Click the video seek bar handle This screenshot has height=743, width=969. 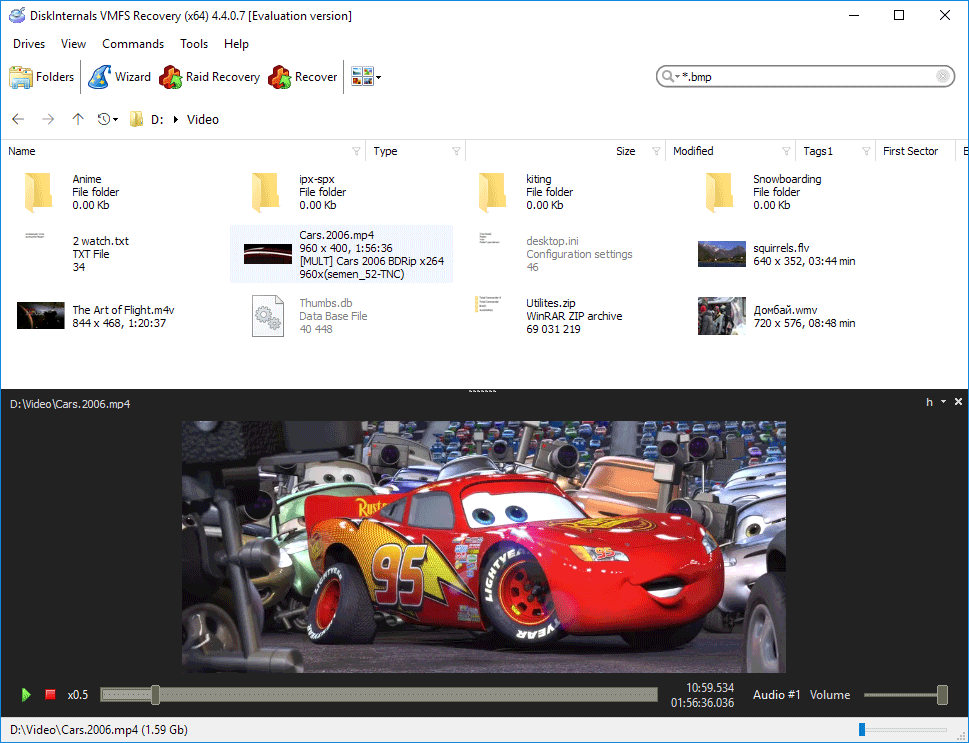[156, 695]
